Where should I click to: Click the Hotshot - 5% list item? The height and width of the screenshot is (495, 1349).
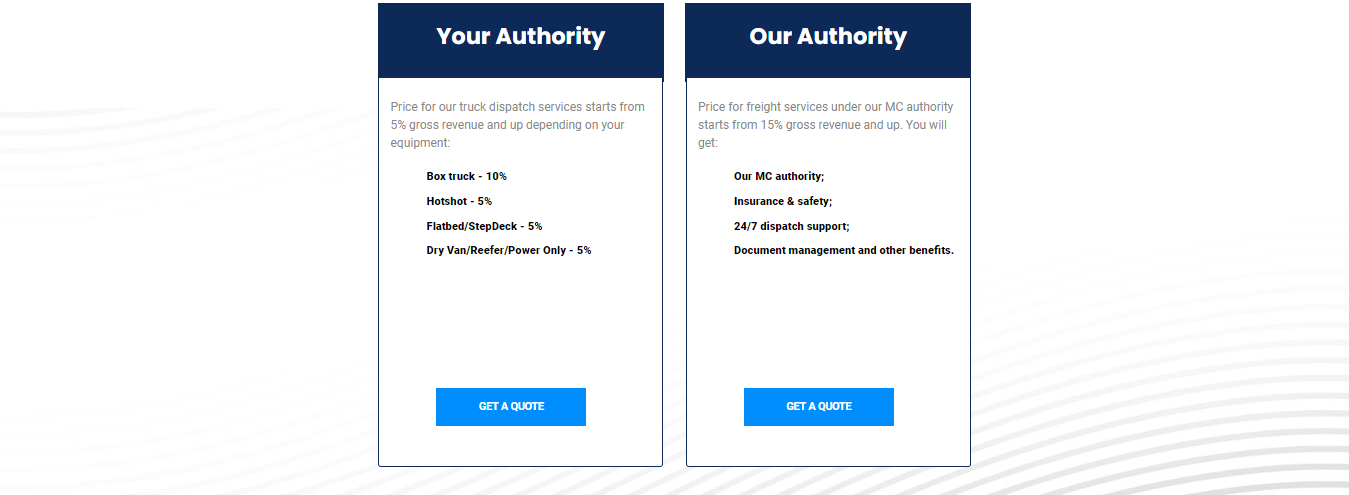tap(459, 201)
